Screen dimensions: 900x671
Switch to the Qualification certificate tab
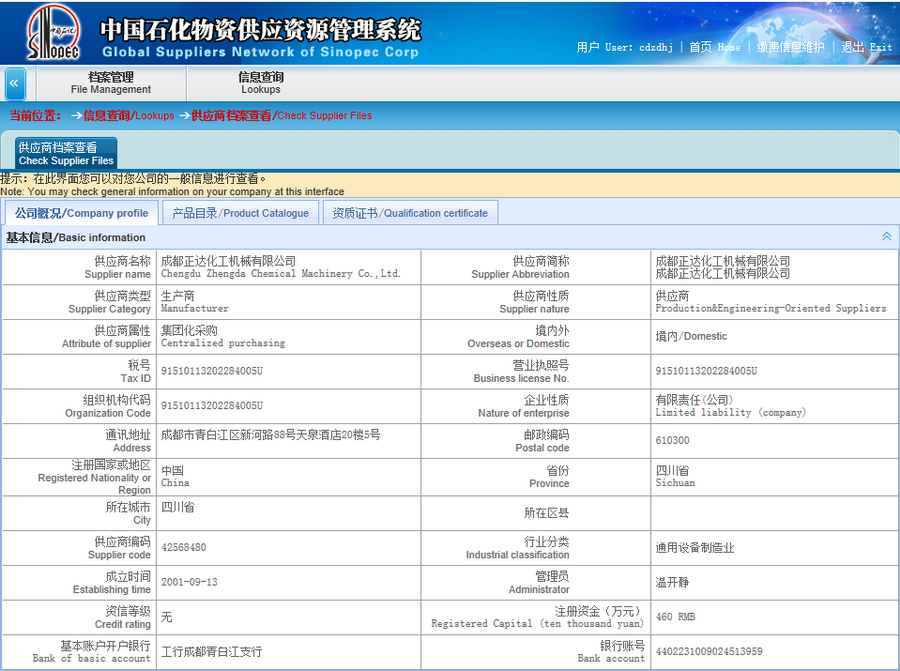coord(410,213)
